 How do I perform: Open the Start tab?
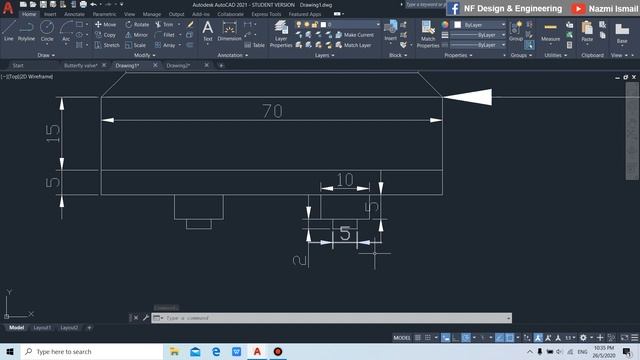pyautogui.click(x=18, y=65)
